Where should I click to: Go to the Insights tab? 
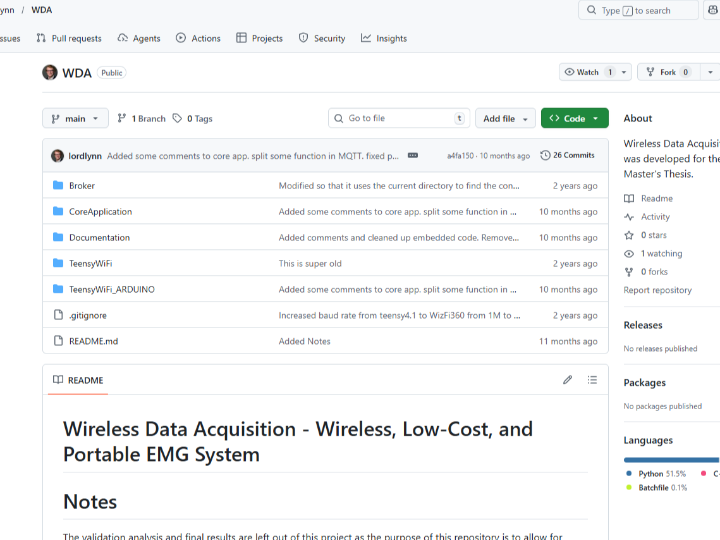tap(384, 38)
